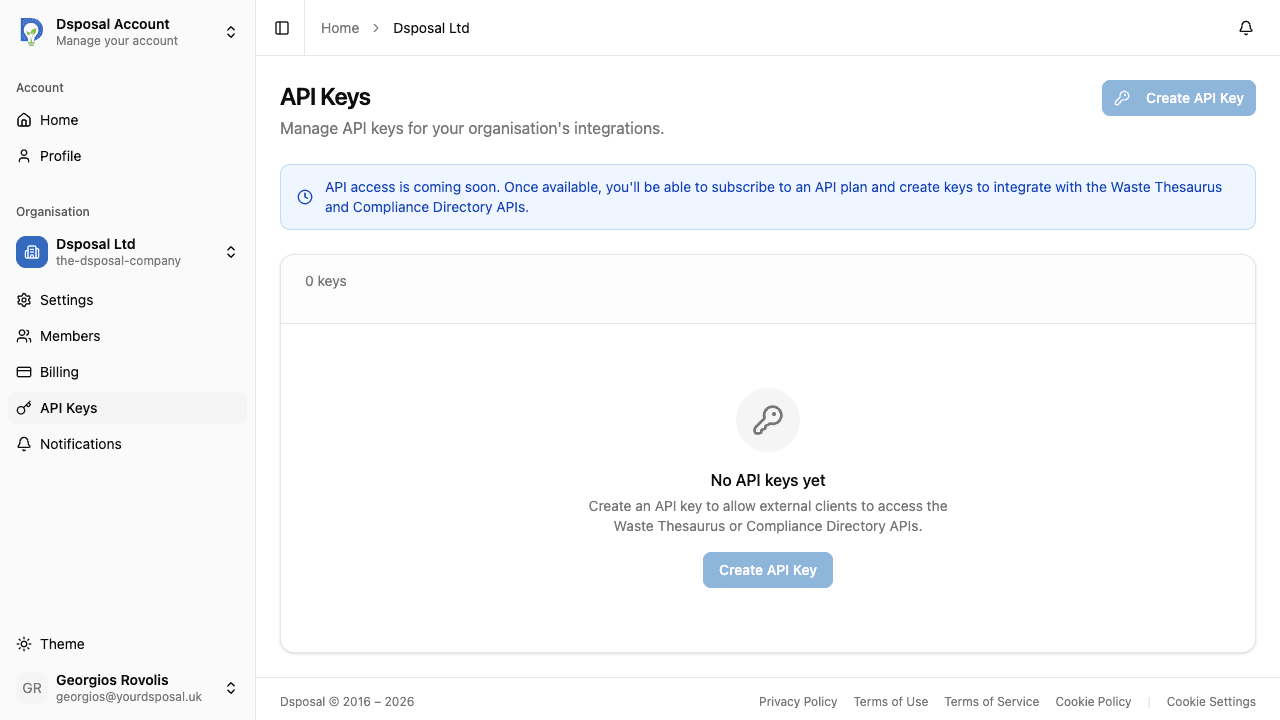Open the Dsposal Ltd organisation switcher
Screen dimensions: 1280x720
tap(231, 252)
